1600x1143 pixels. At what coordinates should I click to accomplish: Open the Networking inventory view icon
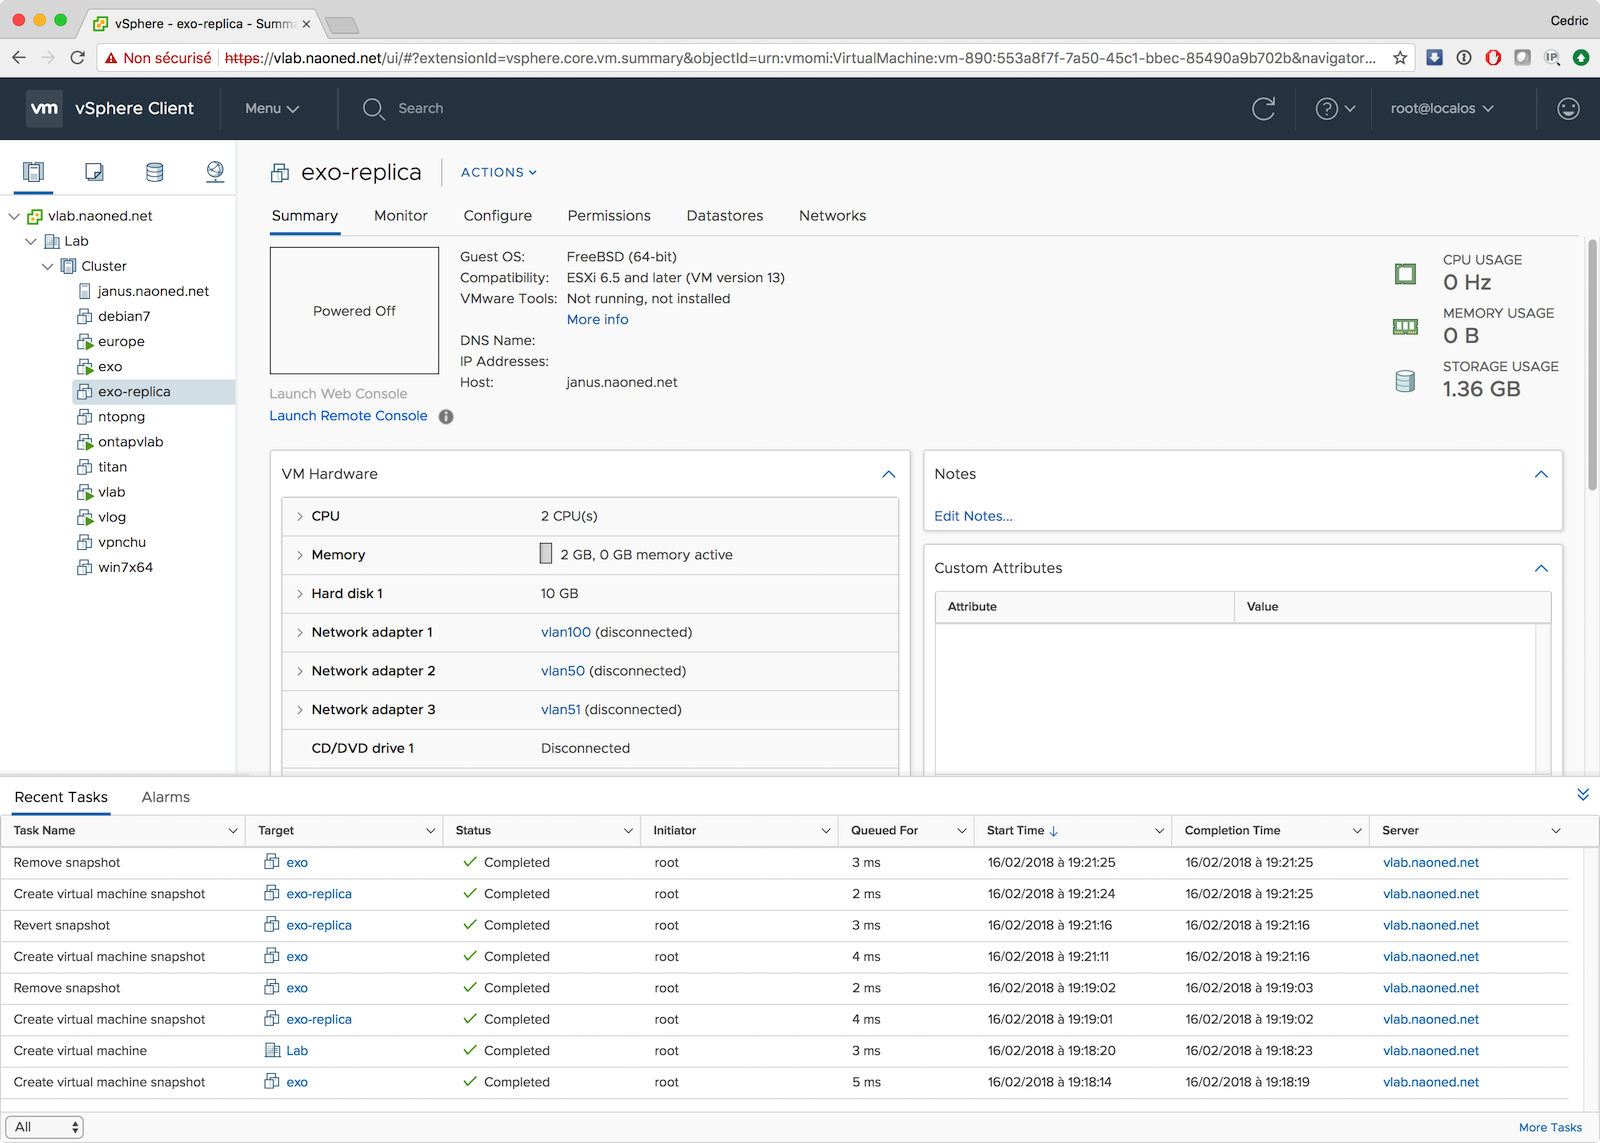[215, 172]
